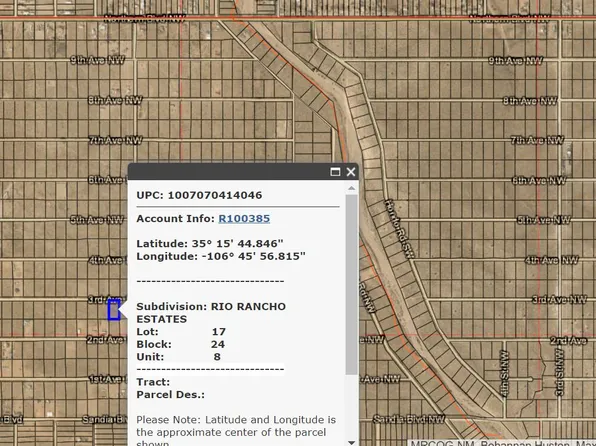
Task: Click the left Northern Blvd NW label
Action: coord(144,18)
